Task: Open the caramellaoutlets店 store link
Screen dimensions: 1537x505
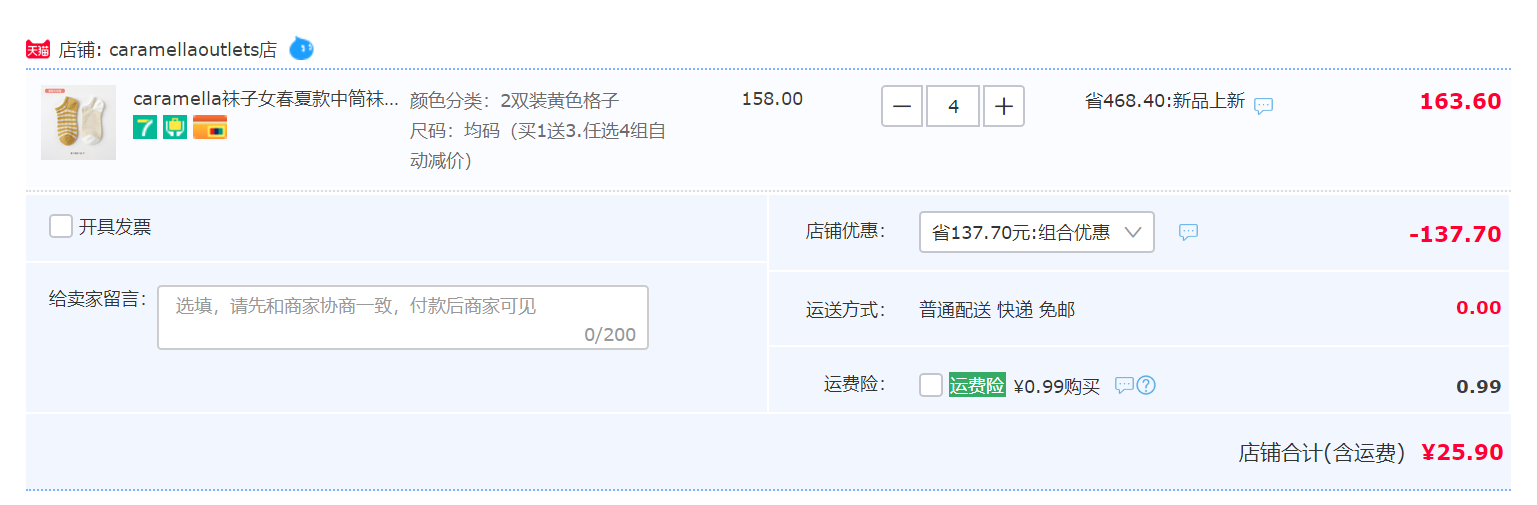Action: point(193,49)
